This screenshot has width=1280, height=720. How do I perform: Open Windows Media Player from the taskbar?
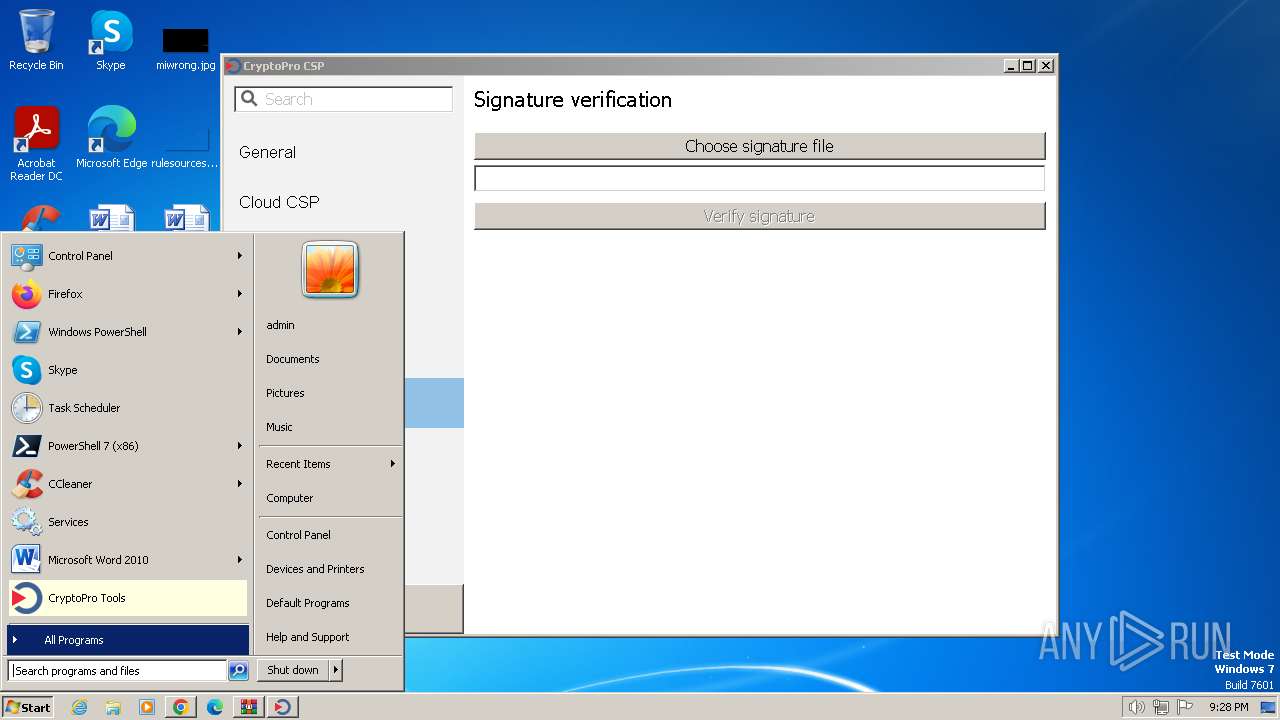click(x=147, y=707)
